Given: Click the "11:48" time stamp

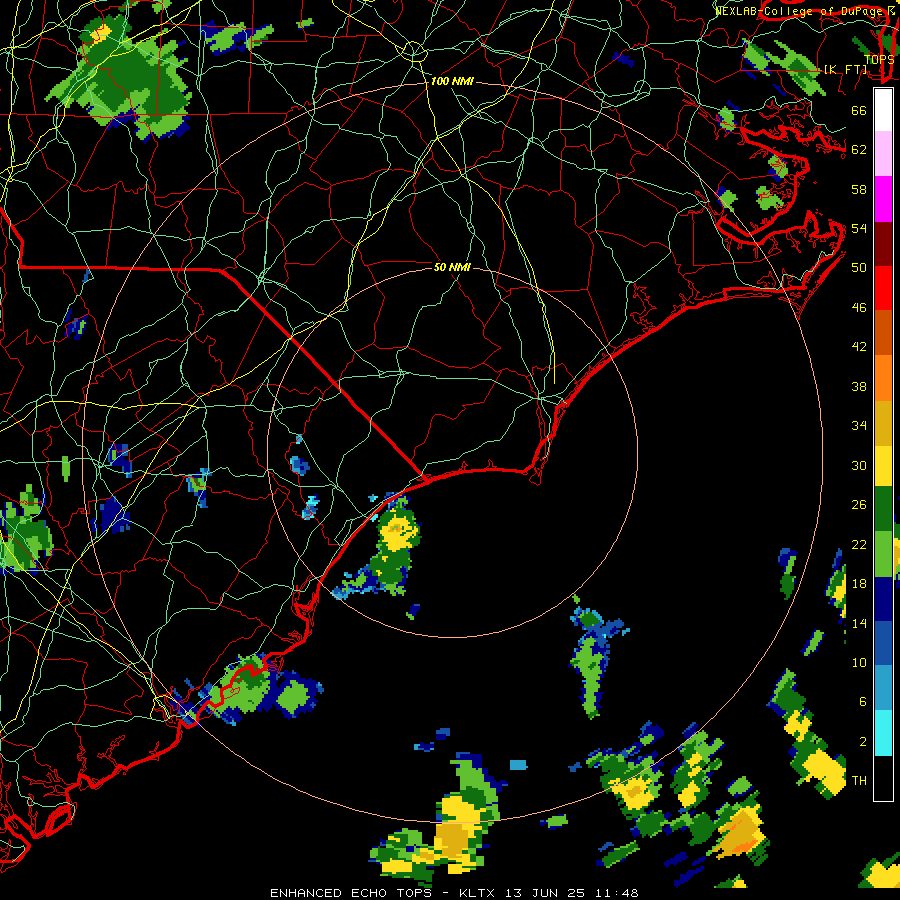Looking at the screenshot, I should click(x=616, y=893).
